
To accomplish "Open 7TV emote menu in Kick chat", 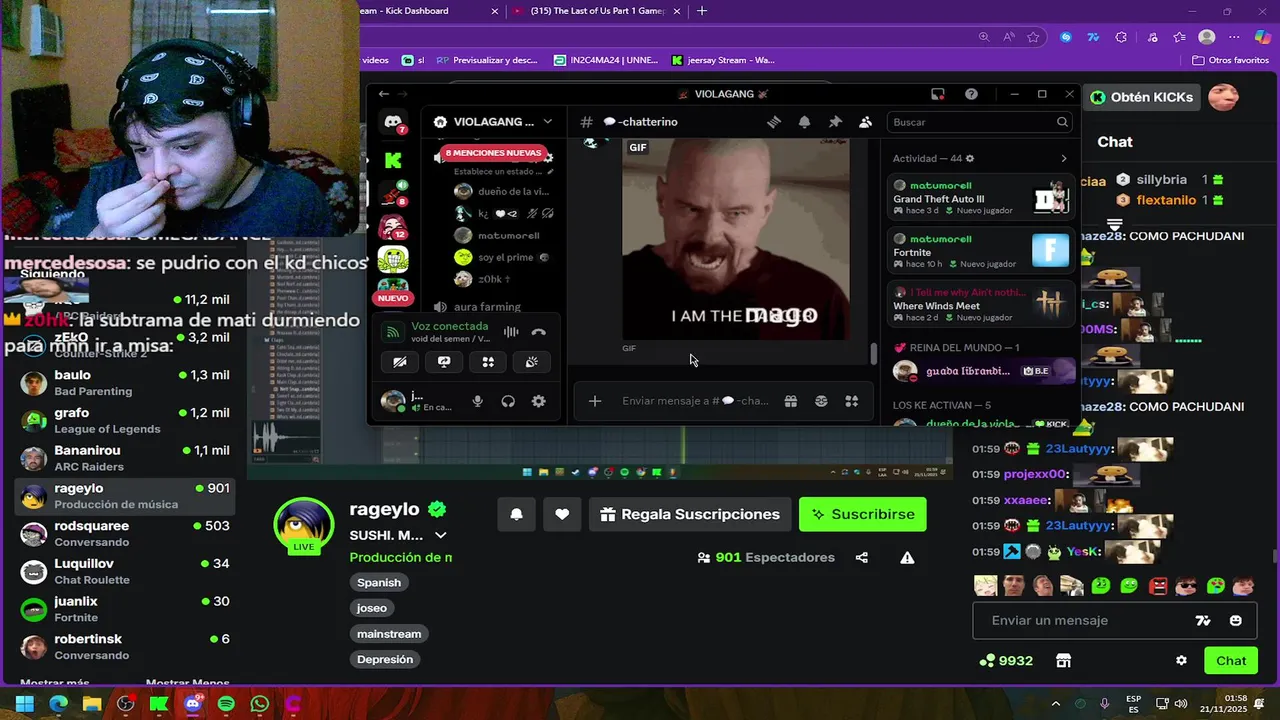I will [x=1203, y=620].
